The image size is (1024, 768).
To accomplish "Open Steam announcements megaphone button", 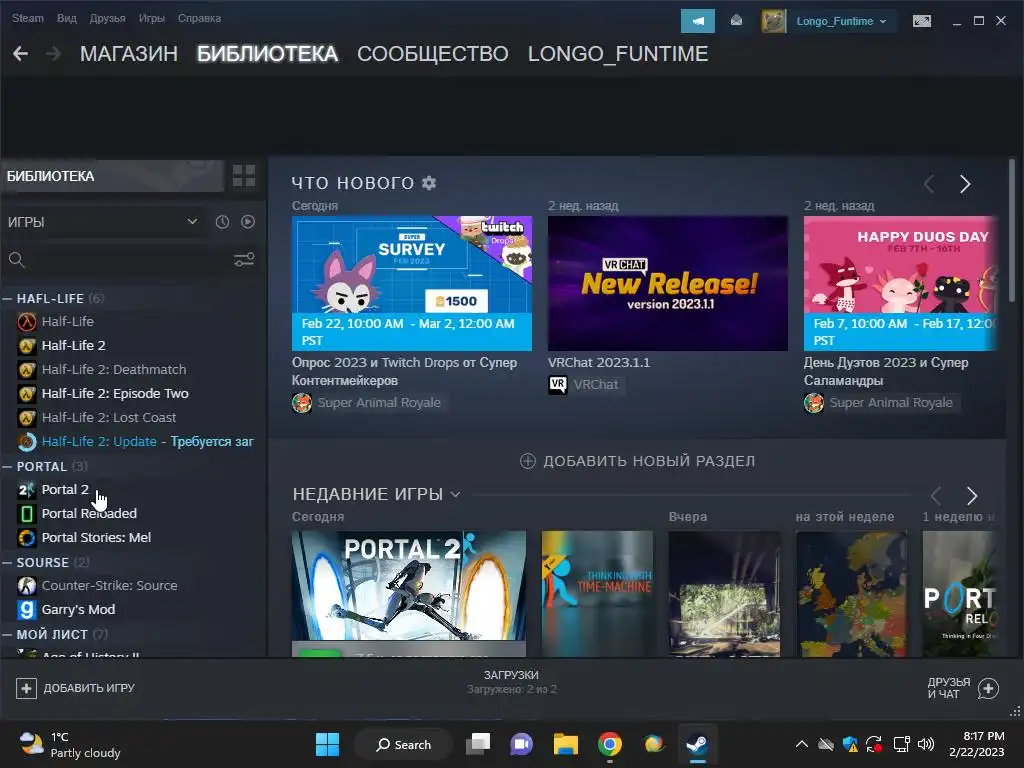I will click(697, 21).
